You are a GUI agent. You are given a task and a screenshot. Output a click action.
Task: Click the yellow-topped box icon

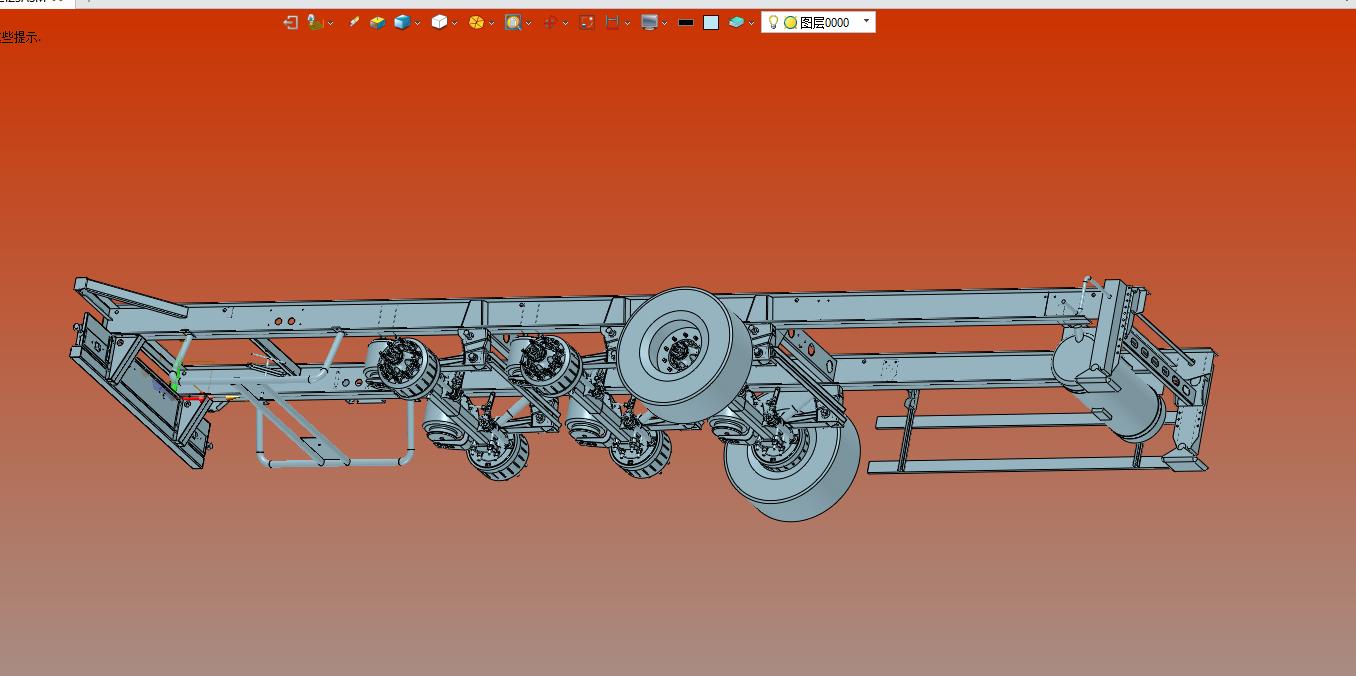pyautogui.click(x=378, y=22)
